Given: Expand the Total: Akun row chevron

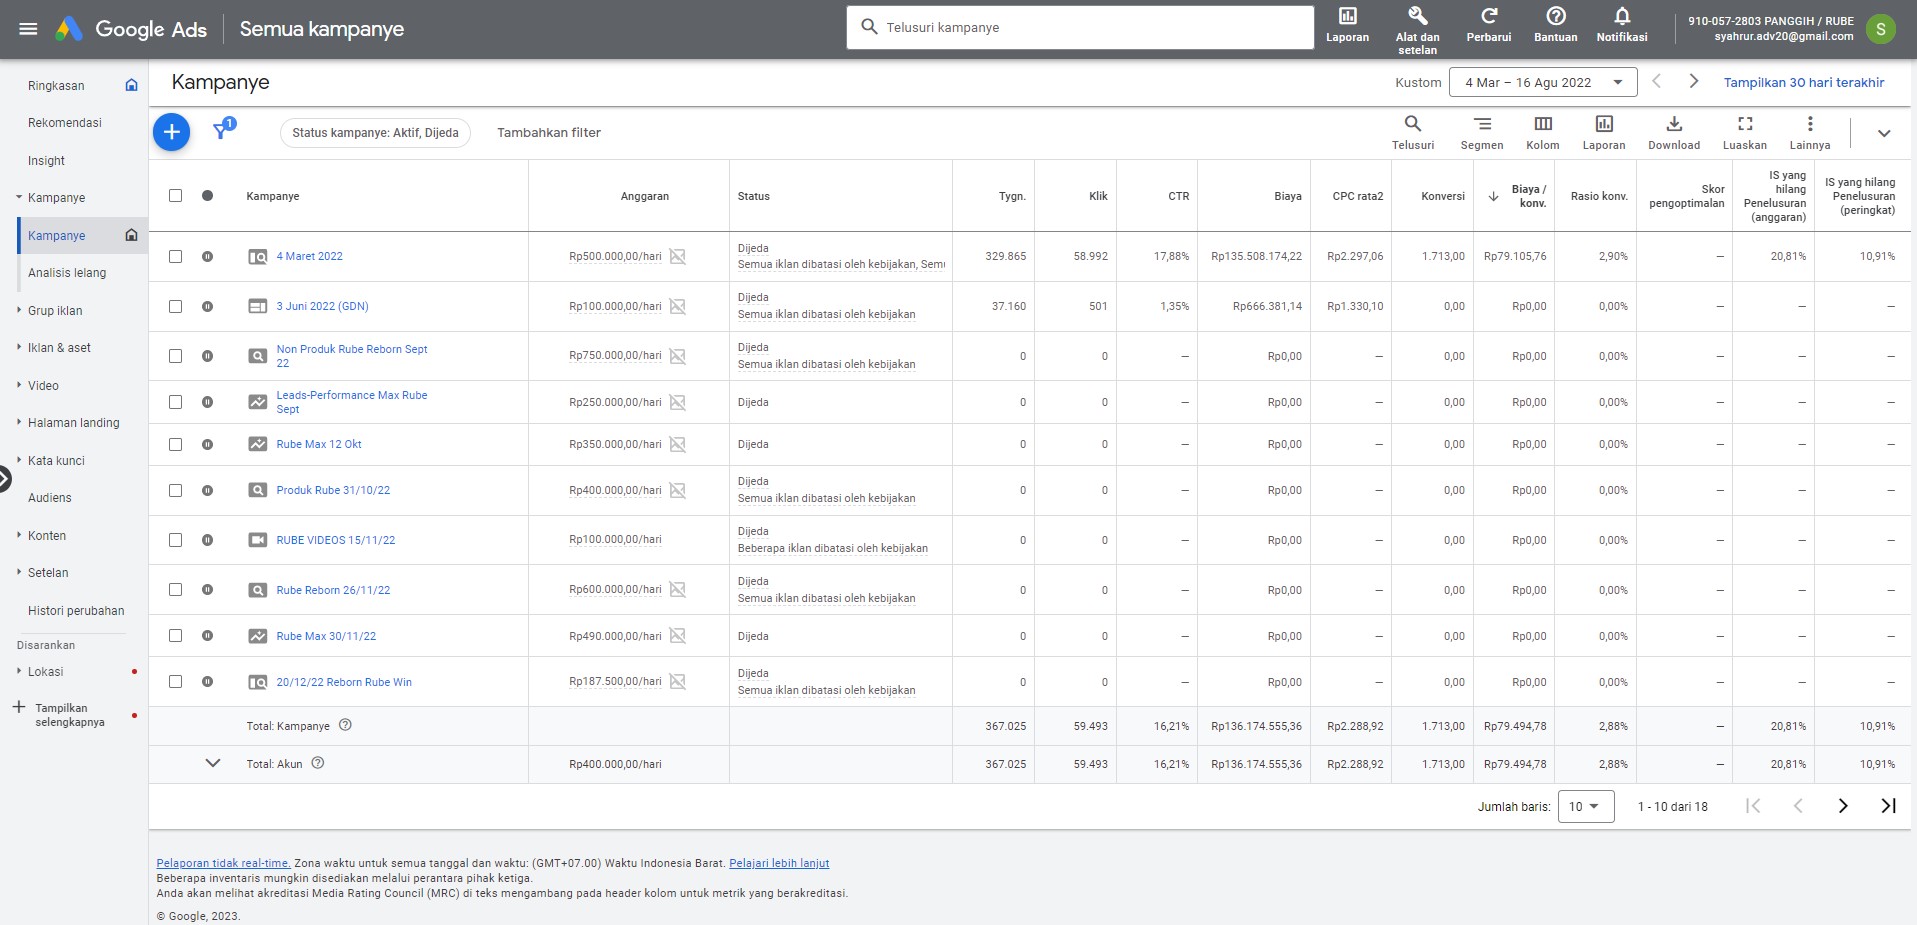Looking at the screenshot, I should click(x=212, y=763).
